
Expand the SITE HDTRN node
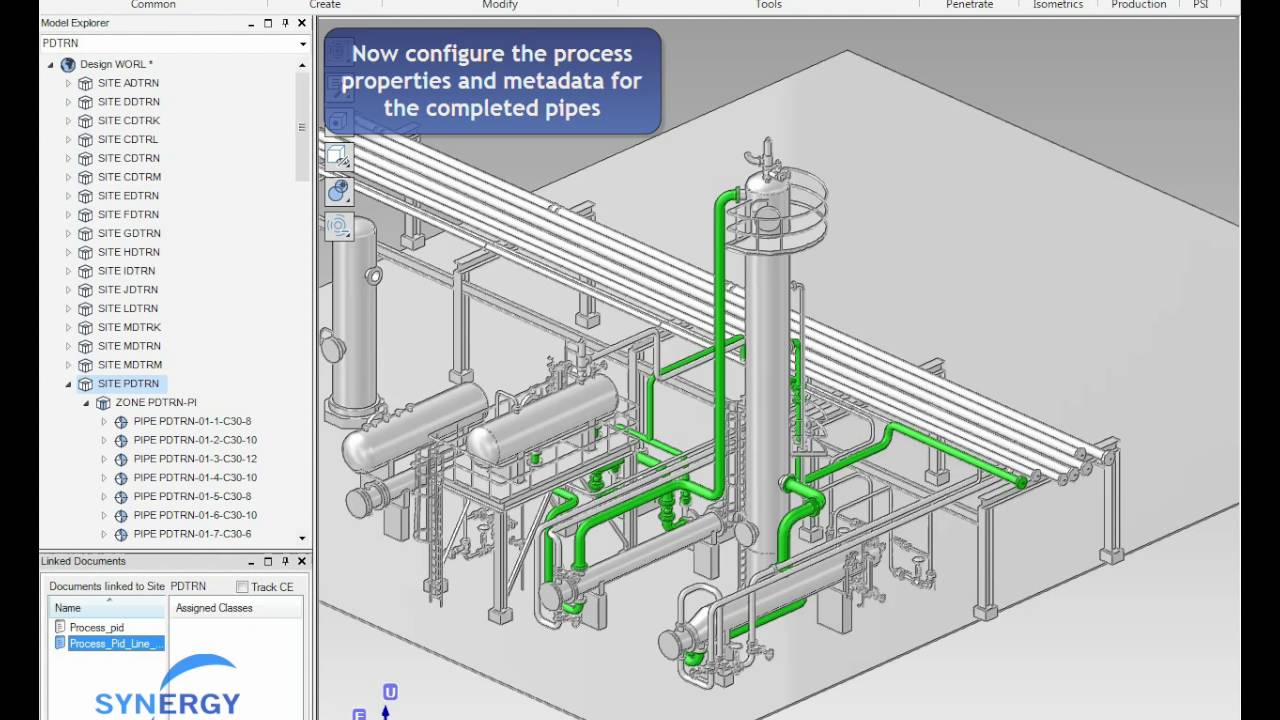click(68, 252)
